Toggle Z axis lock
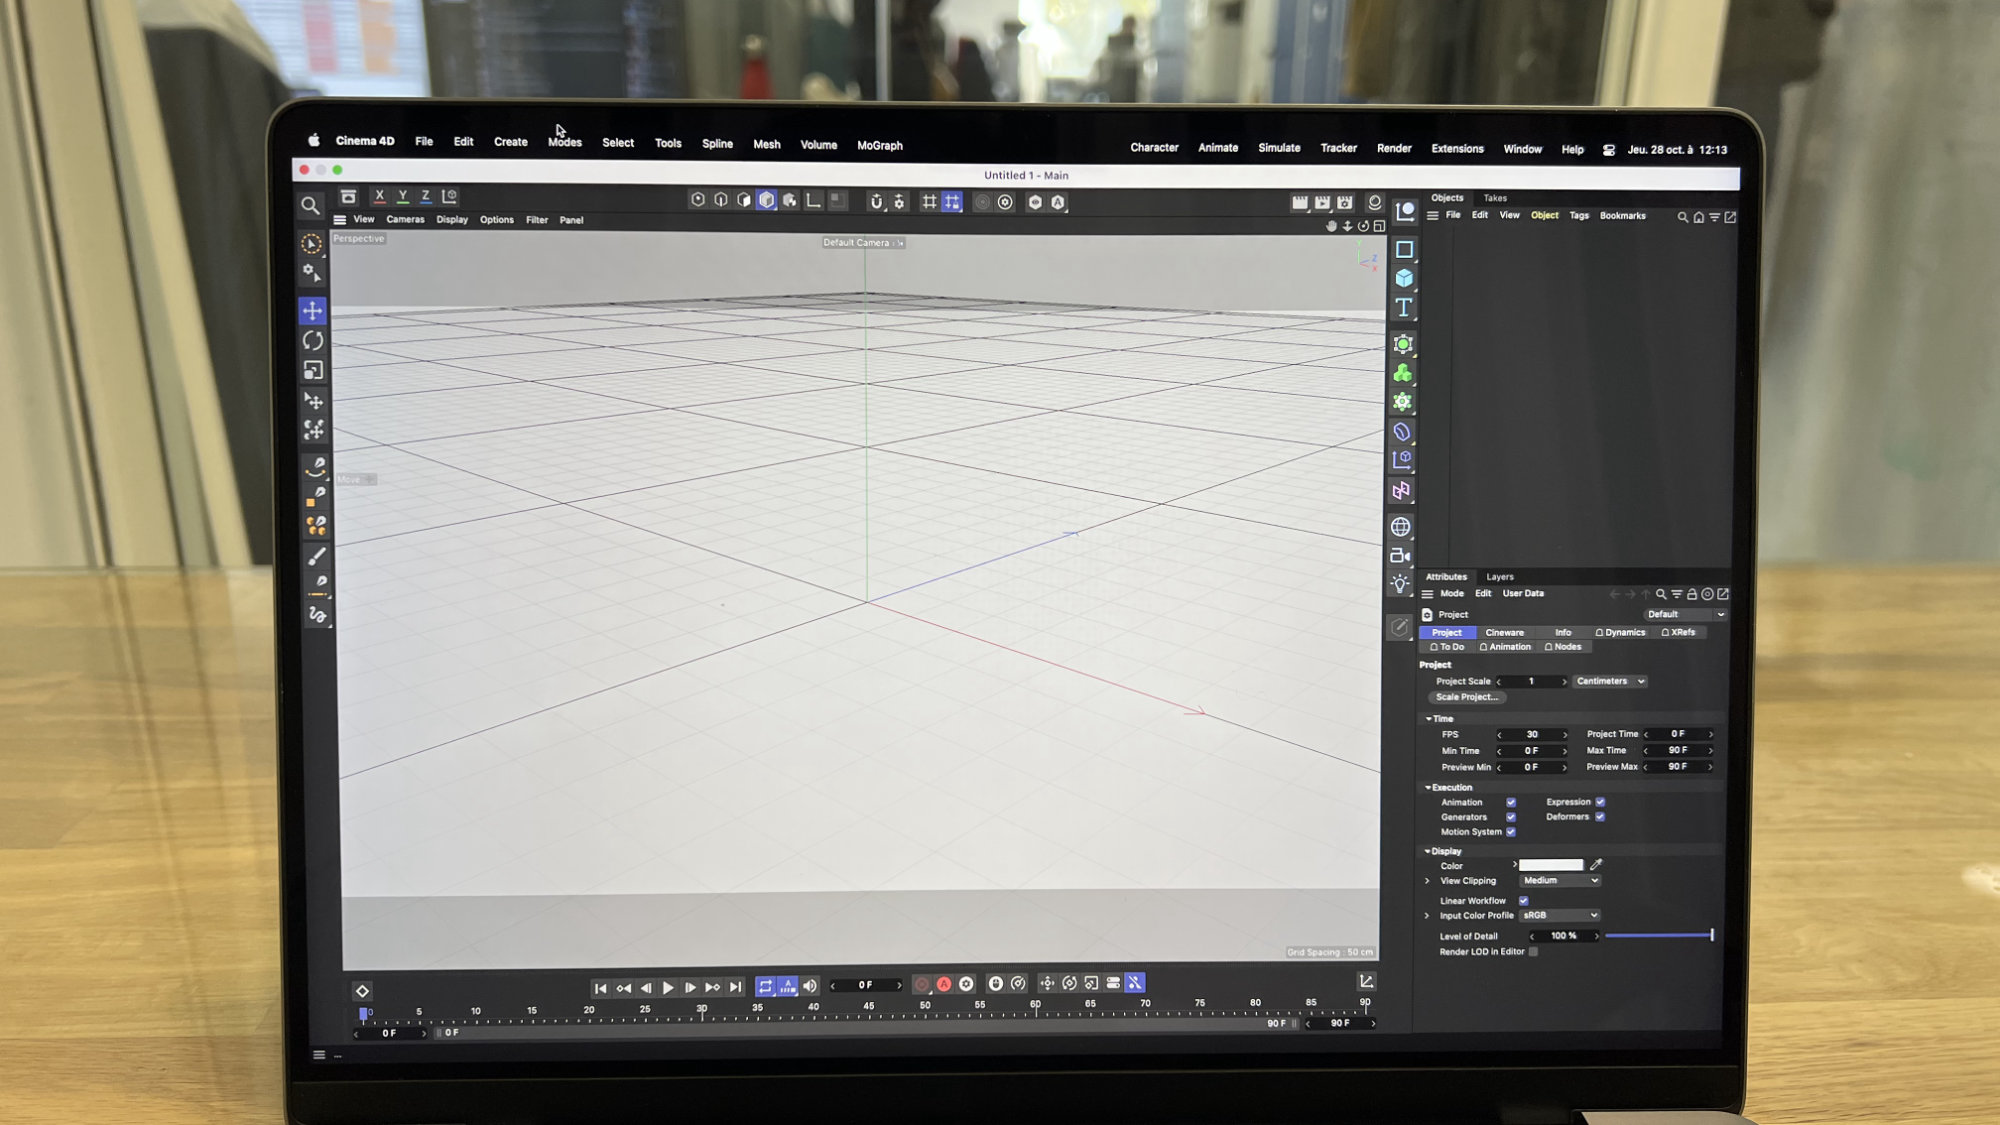2000x1125 pixels. [x=426, y=196]
